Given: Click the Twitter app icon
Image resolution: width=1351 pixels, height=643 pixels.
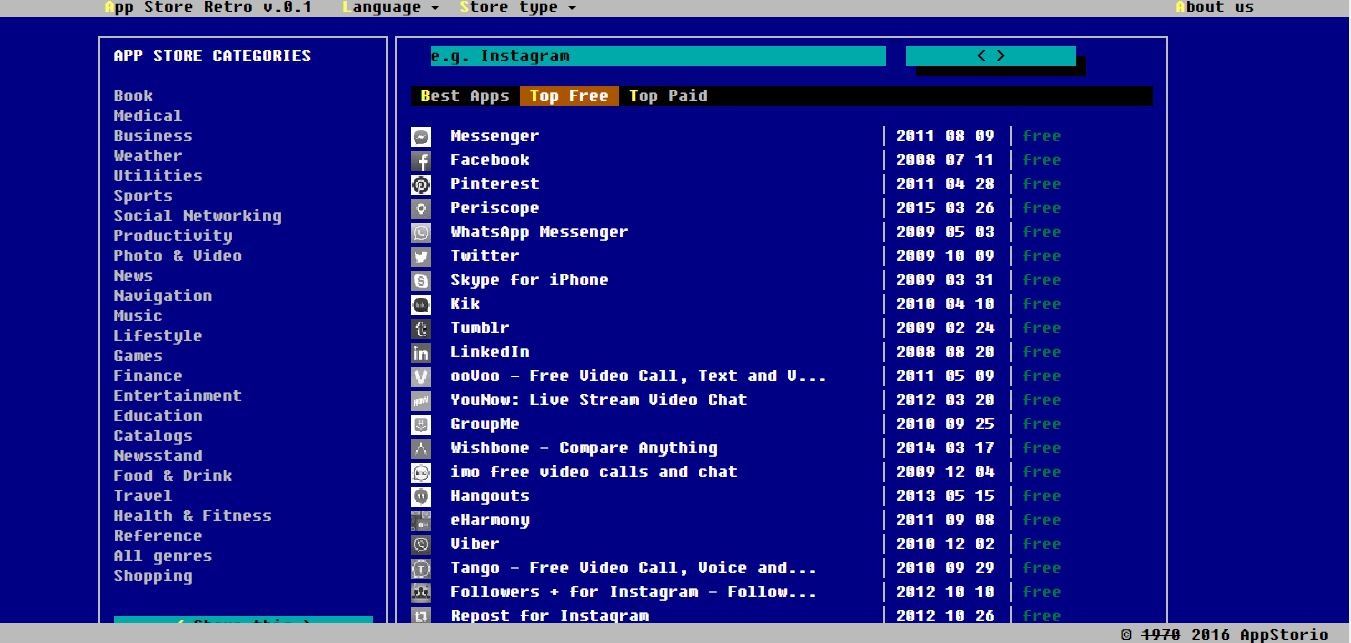Looking at the screenshot, I should click(421, 257).
